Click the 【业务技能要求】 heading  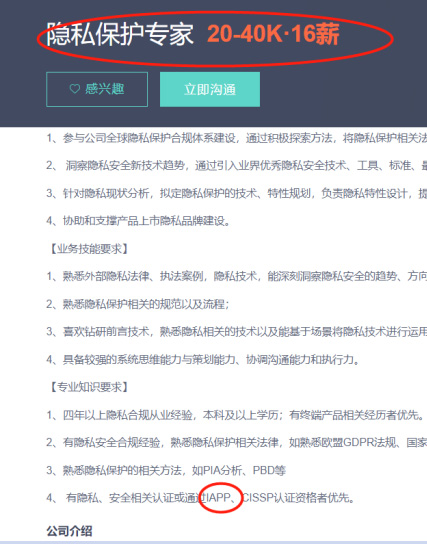tap(87, 249)
